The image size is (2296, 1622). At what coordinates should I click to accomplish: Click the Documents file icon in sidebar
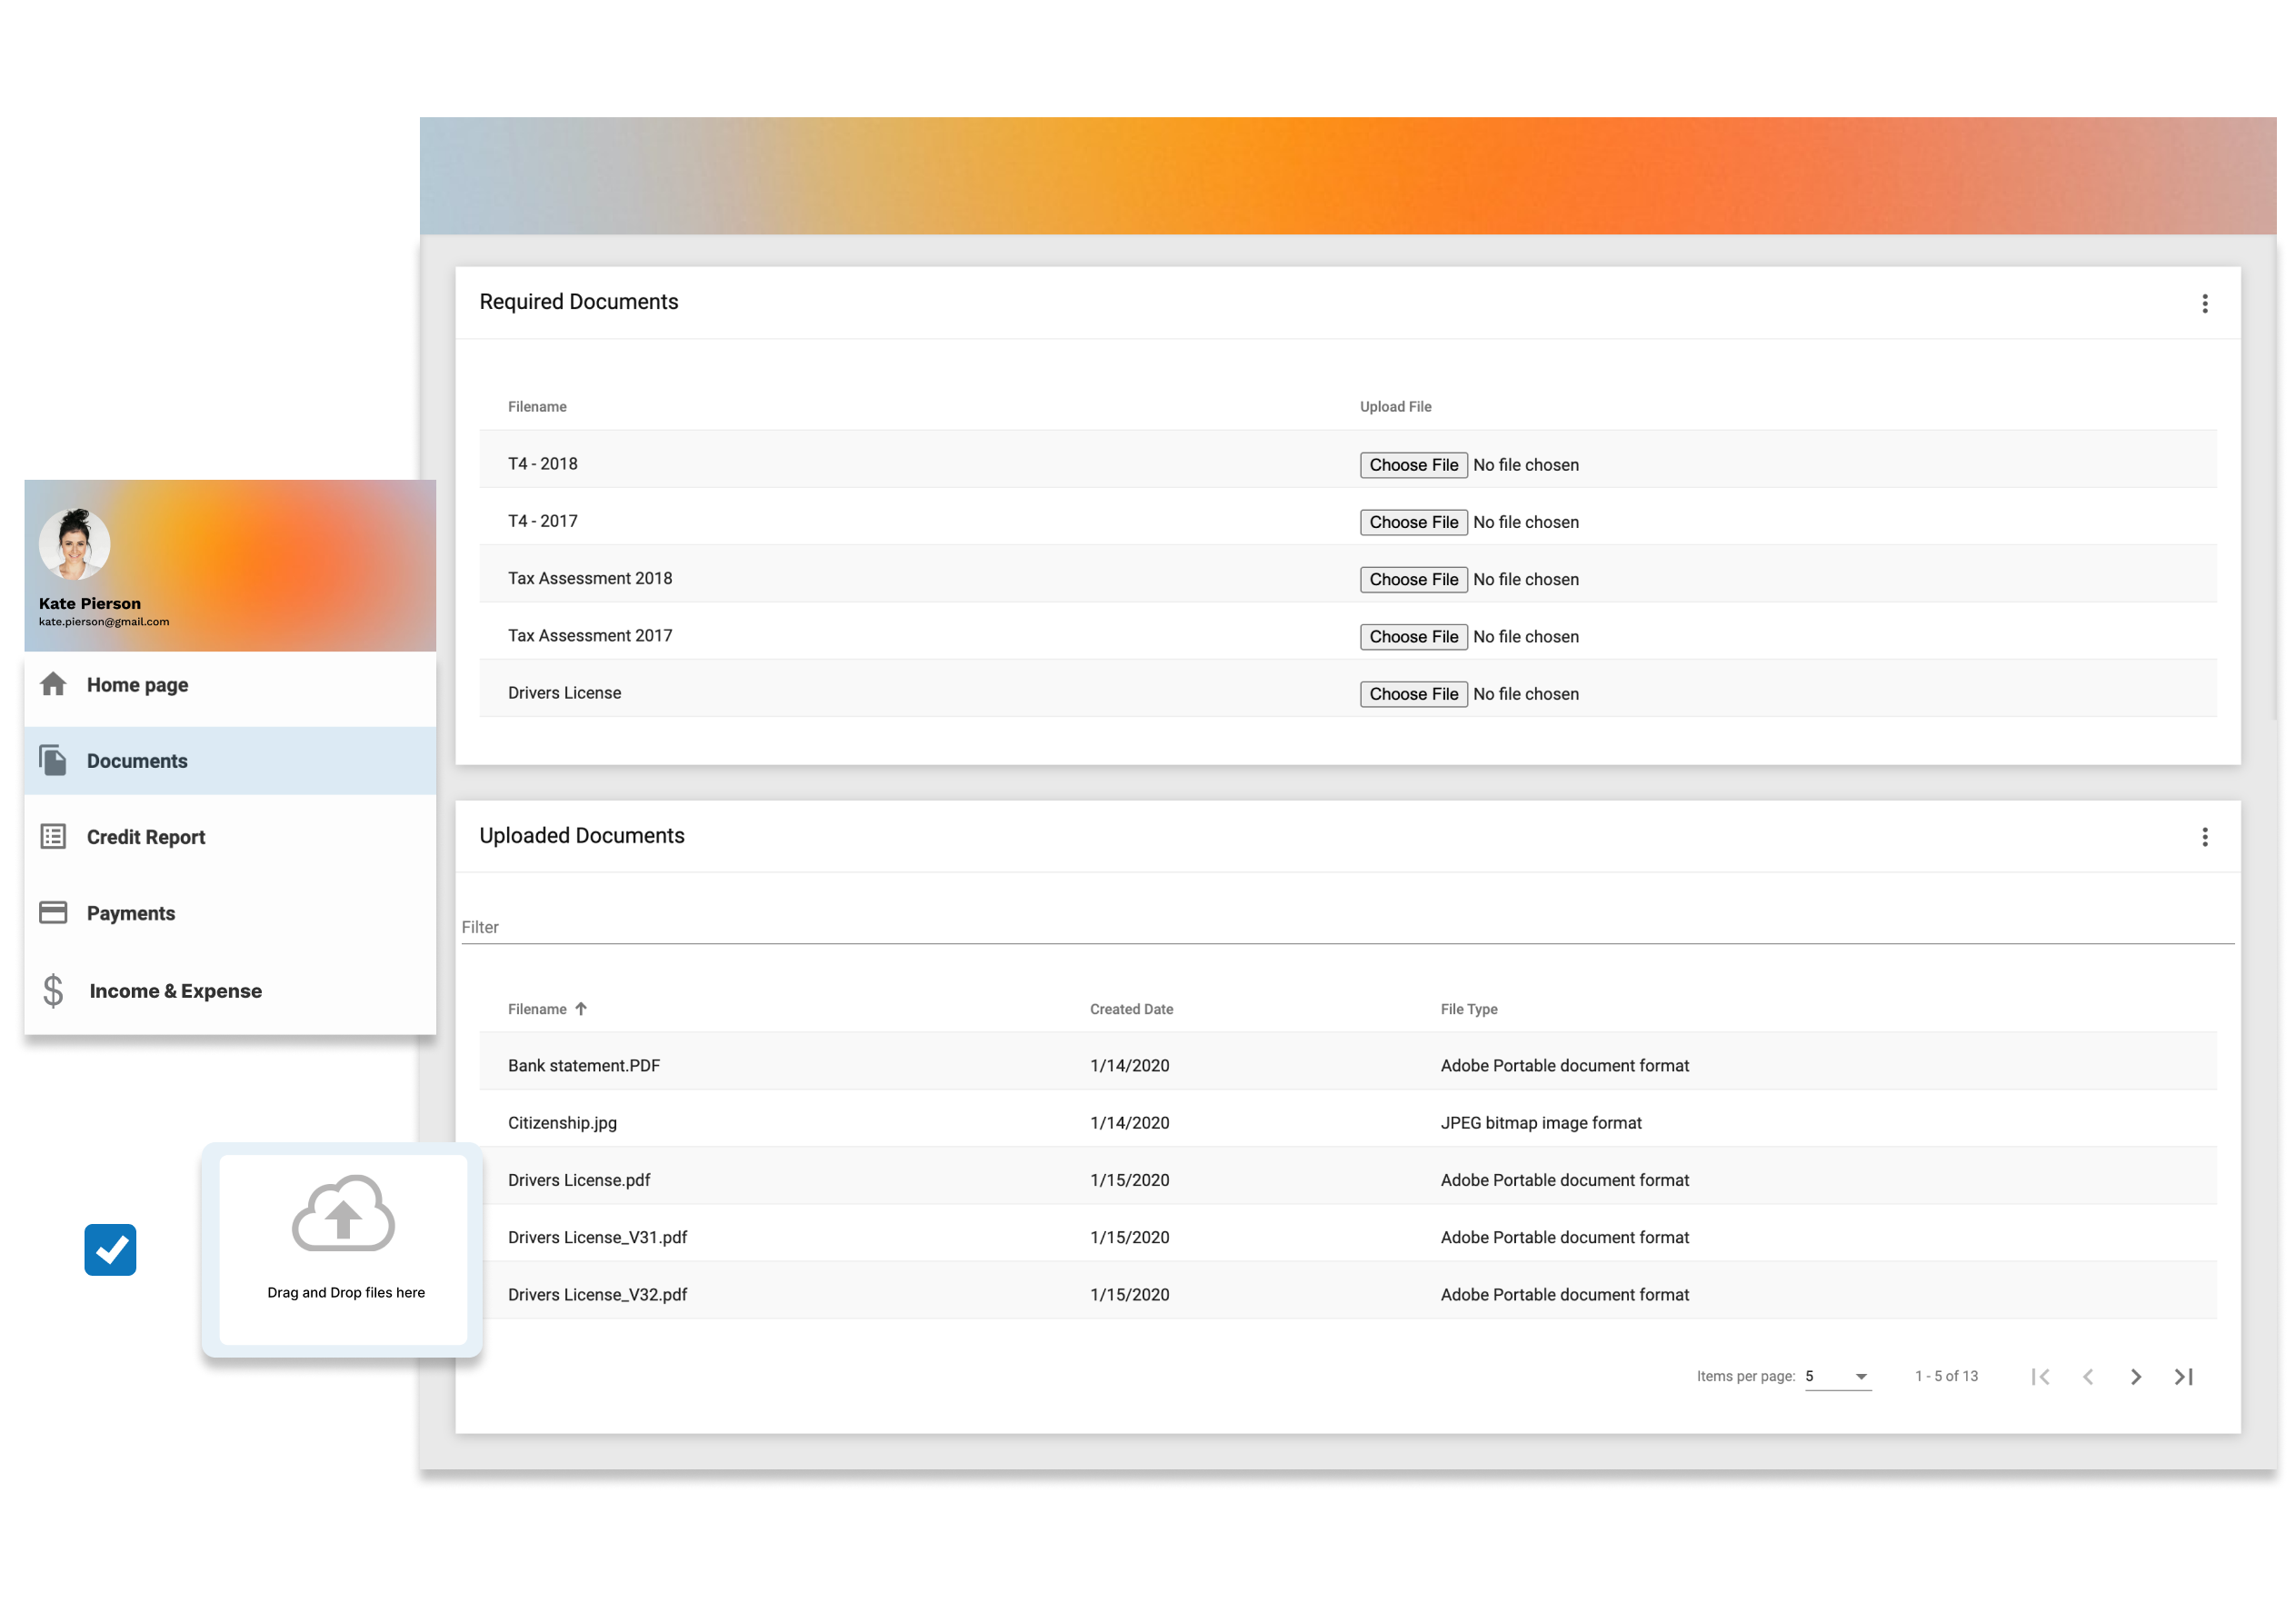[x=53, y=760]
